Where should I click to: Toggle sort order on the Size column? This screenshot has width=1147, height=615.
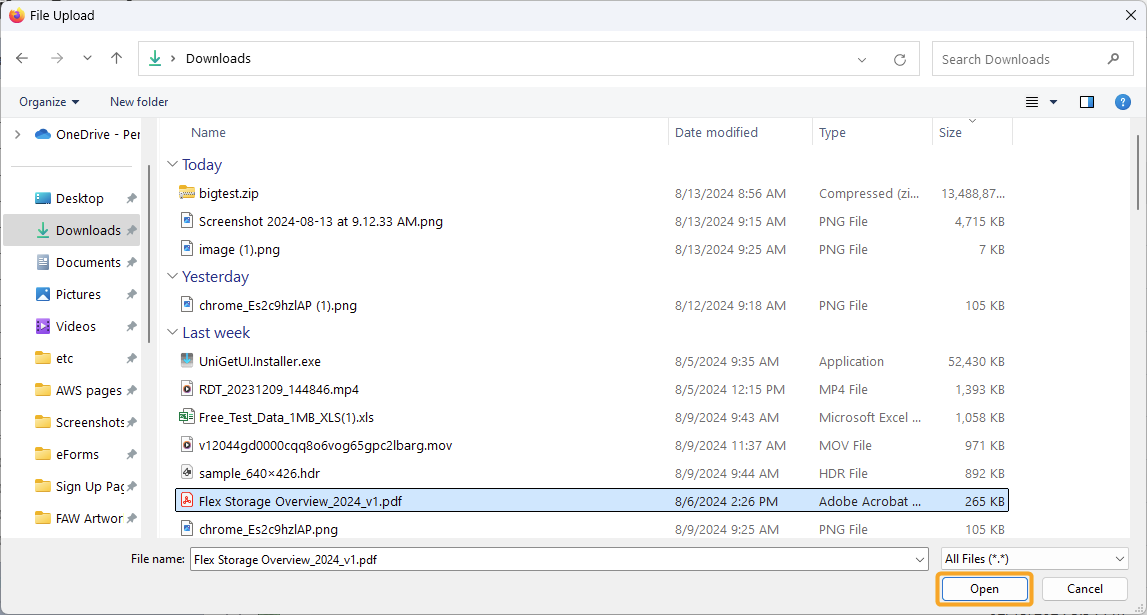[950, 131]
